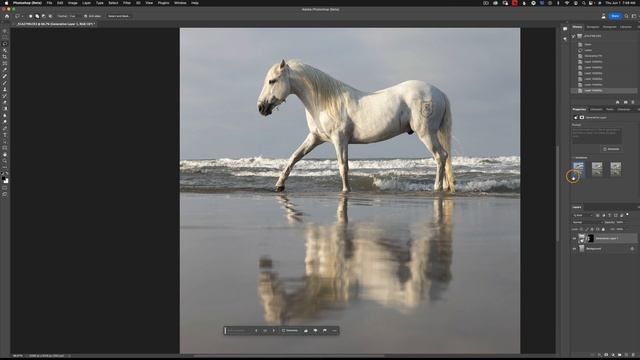Open the Select menu

click(x=113, y=3)
